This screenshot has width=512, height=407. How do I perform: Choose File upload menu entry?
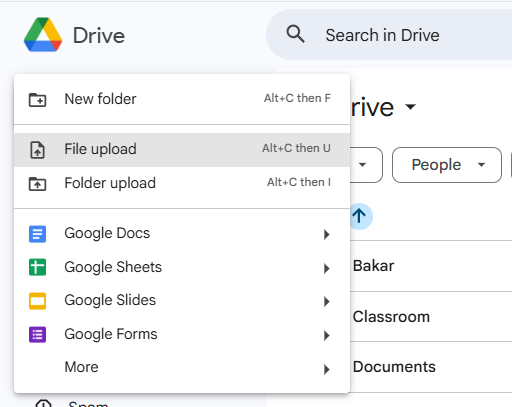click(x=182, y=150)
